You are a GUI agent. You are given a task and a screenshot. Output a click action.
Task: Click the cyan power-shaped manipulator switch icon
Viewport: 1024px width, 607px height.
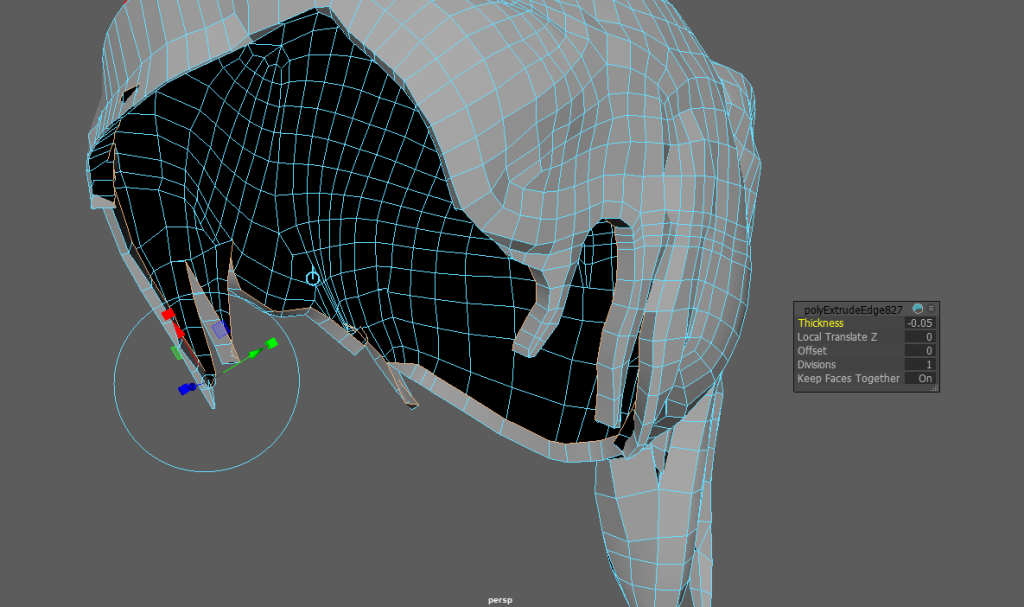click(x=313, y=277)
